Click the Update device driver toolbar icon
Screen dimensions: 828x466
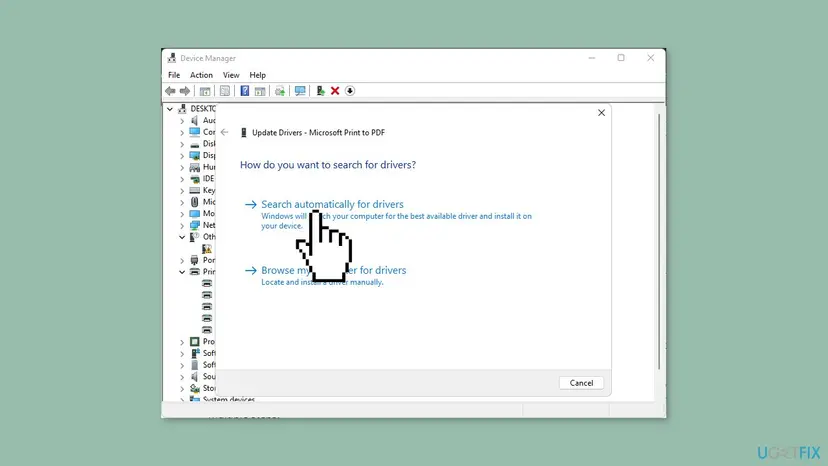click(x=280, y=91)
